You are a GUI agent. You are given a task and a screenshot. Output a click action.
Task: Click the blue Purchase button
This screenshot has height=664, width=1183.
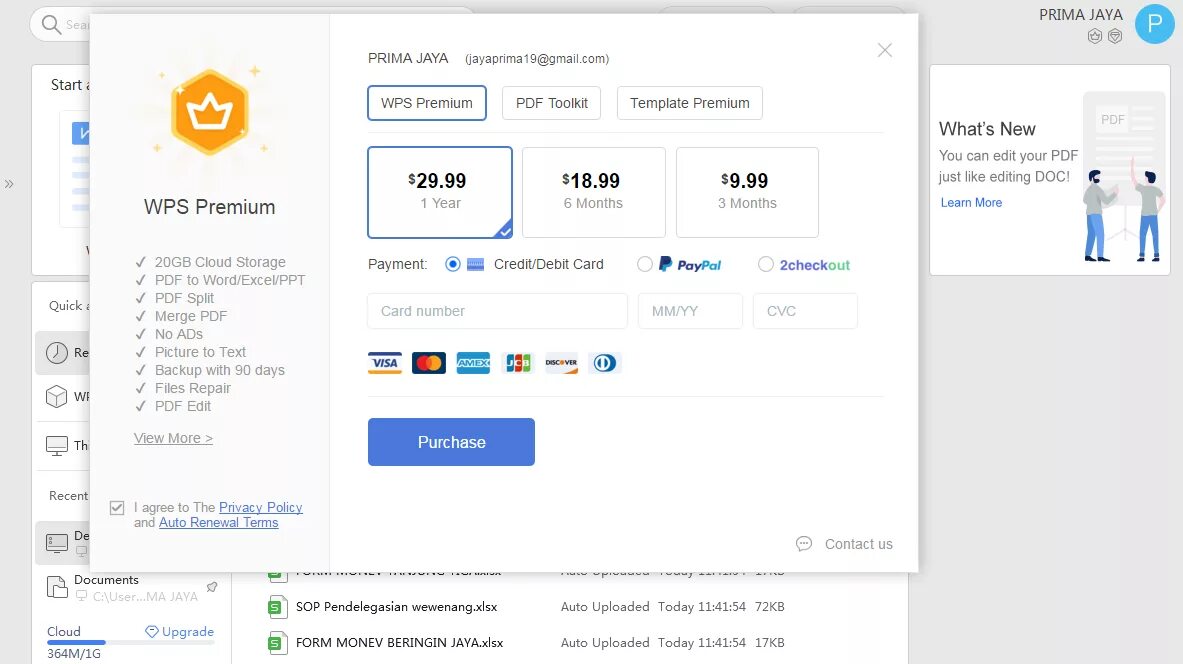pyautogui.click(x=451, y=442)
